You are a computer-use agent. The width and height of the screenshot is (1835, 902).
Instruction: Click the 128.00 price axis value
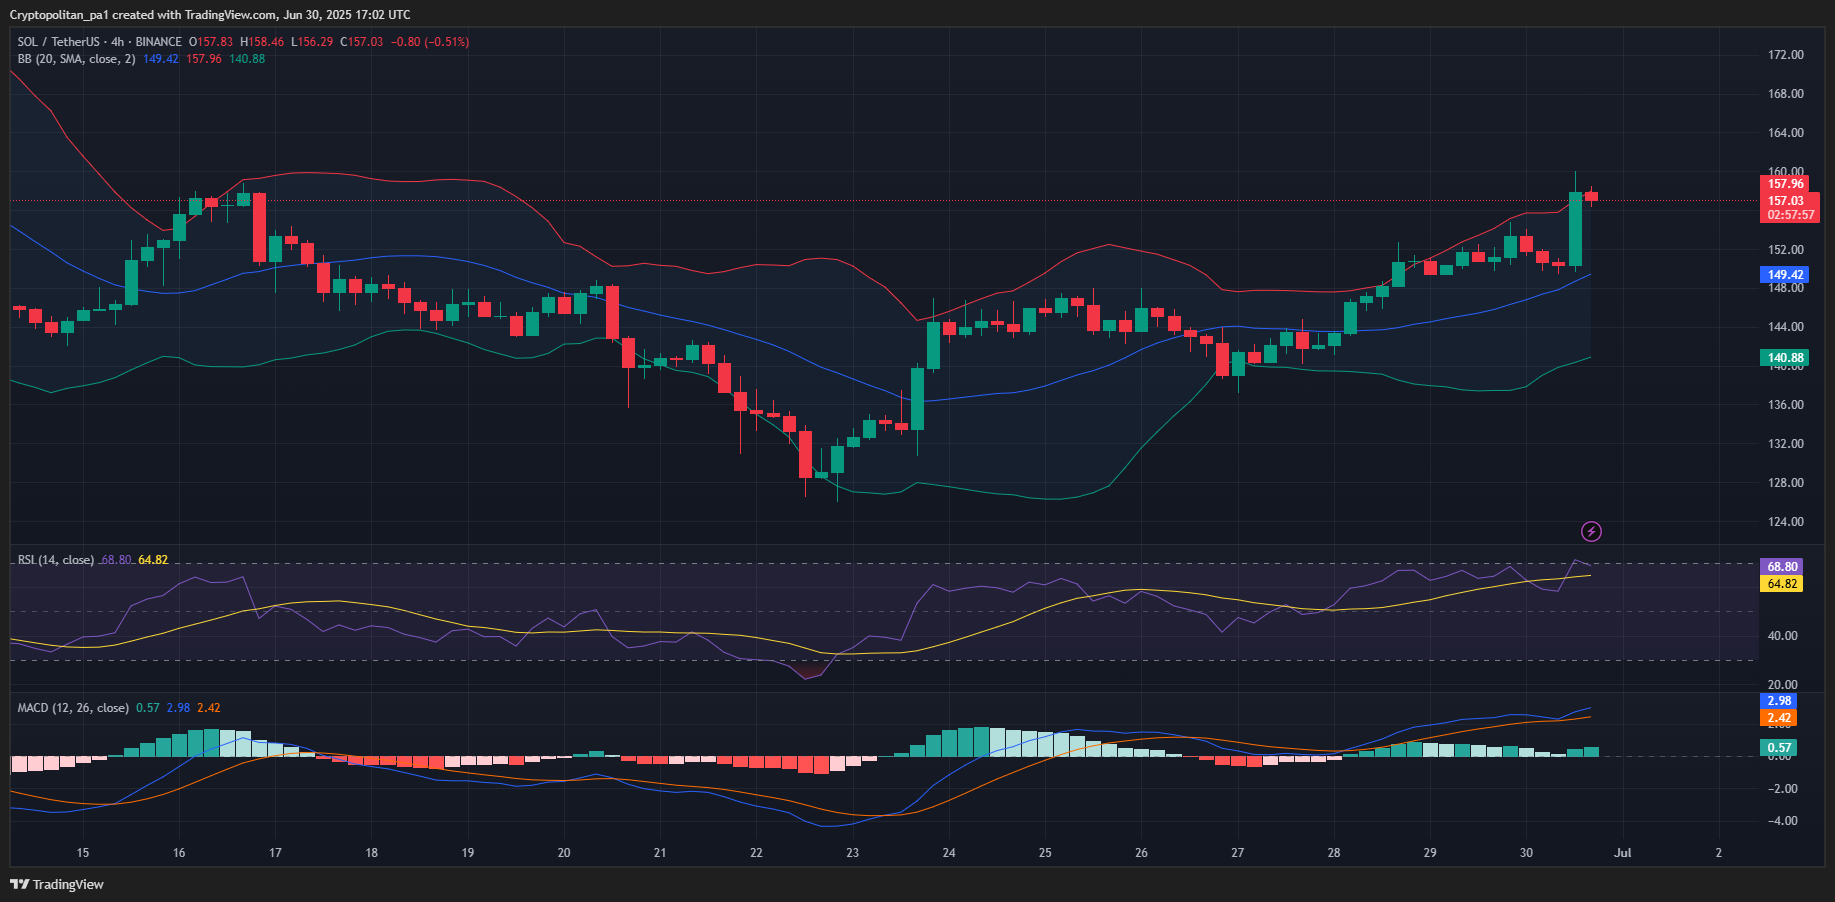[x=1786, y=483]
